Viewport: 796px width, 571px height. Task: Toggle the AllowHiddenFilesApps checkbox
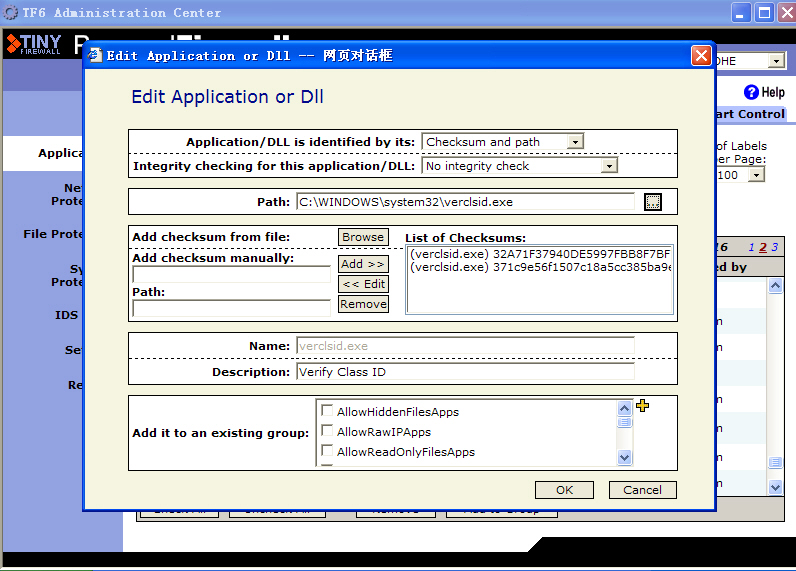[327, 410]
